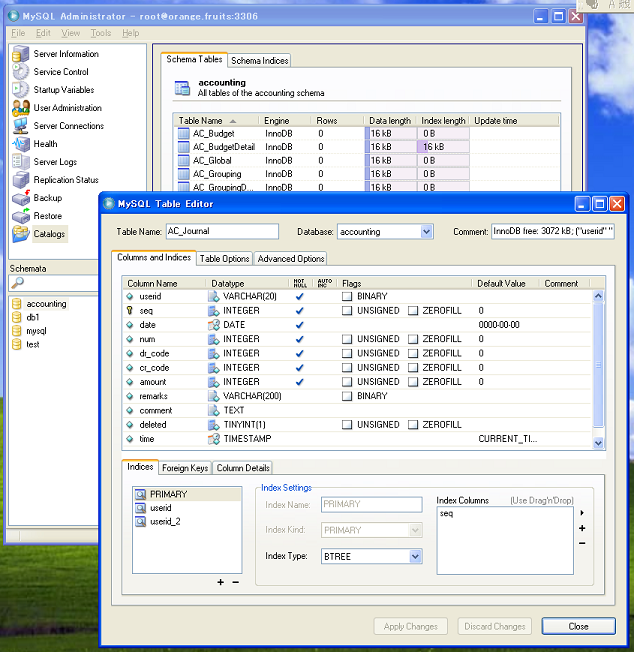Click the Apply Changes button

pyautogui.click(x=411, y=626)
